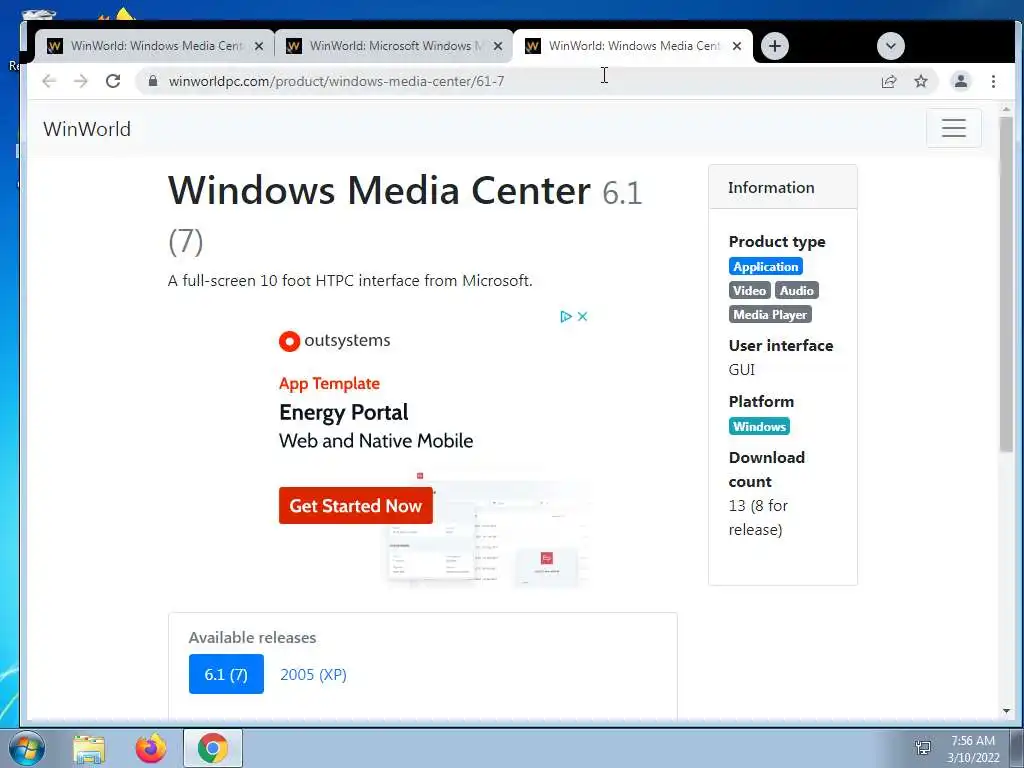Select the active third WinWorld tab
The image size is (1024, 768).
pos(633,46)
